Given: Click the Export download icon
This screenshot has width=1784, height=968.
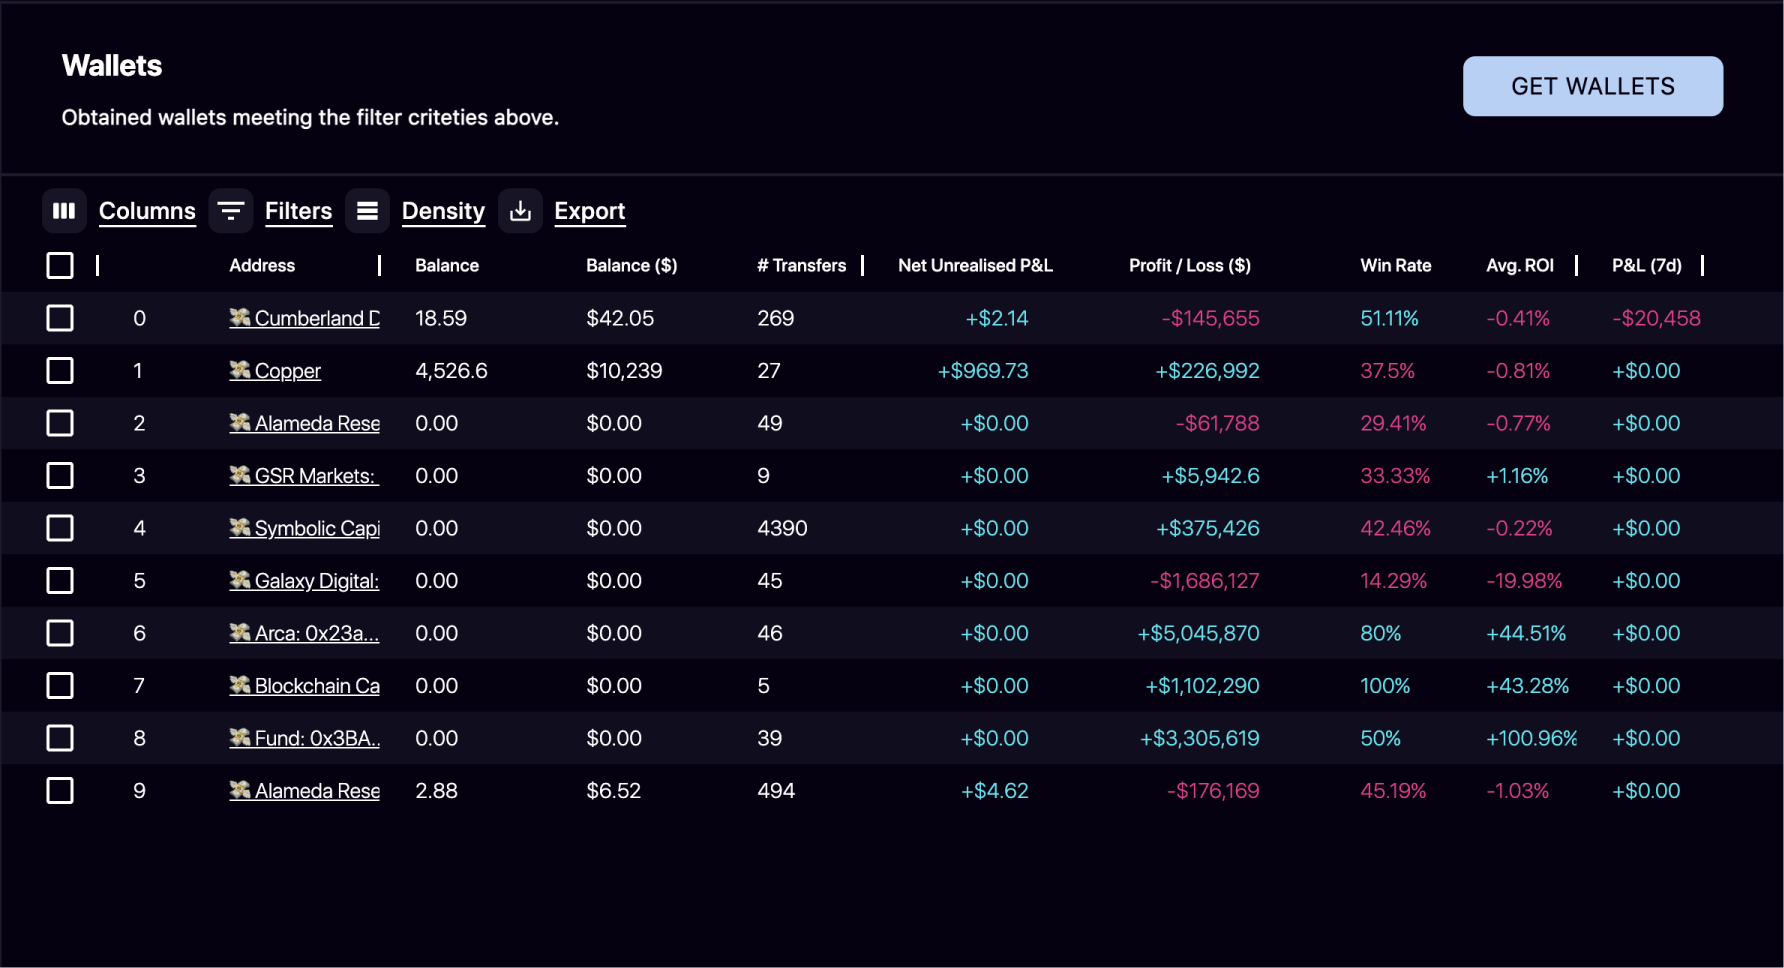Looking at the screenshot, I should (520, 211).
